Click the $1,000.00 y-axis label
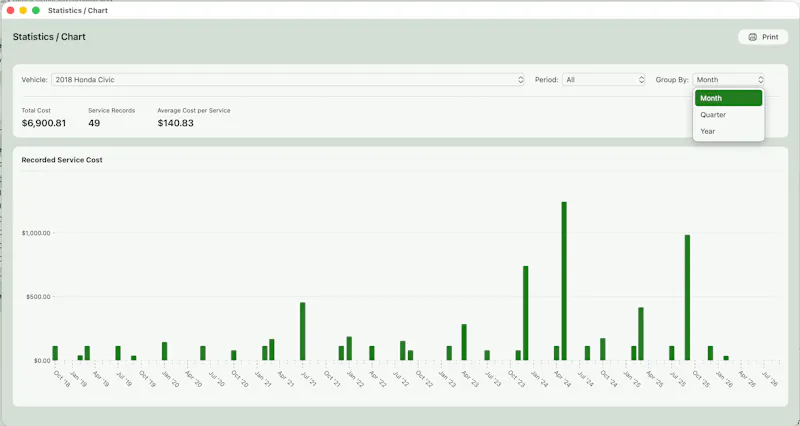Viewport: 800px width, 426px height. 36,233
